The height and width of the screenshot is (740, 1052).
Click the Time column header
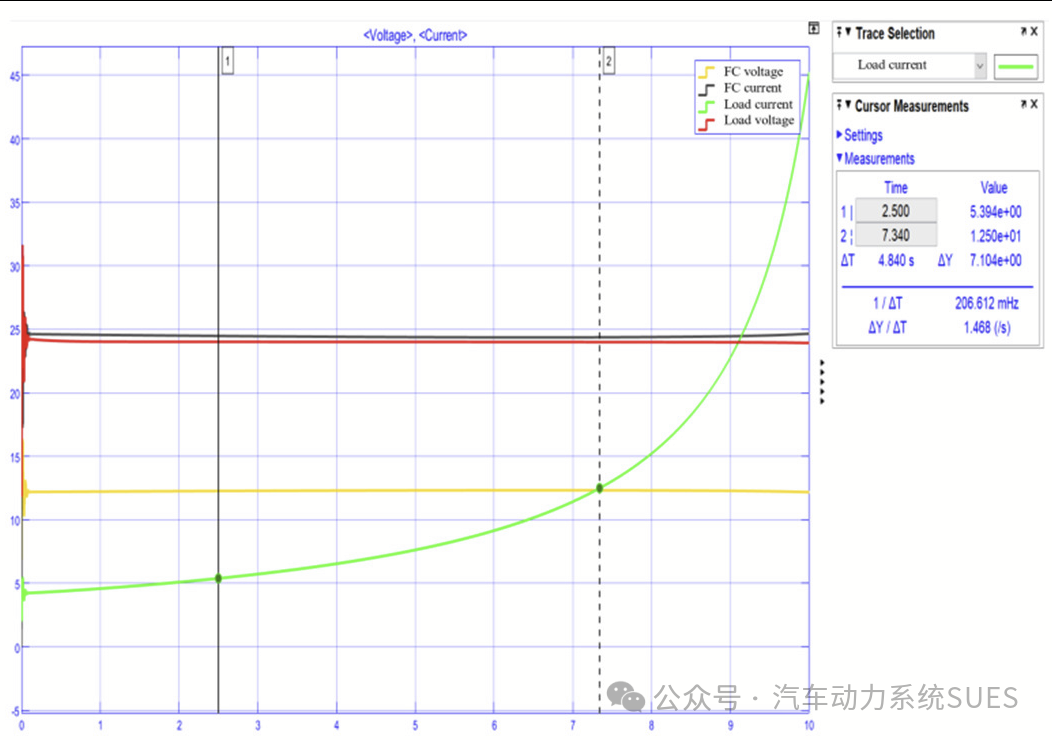pos(896,188)
